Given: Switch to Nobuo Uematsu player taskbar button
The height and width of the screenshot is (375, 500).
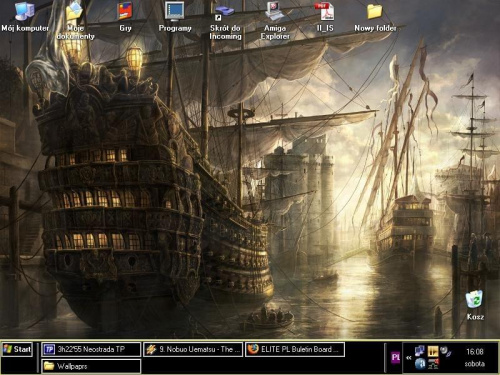Looking at the screenshot, I should pos(193,349).
